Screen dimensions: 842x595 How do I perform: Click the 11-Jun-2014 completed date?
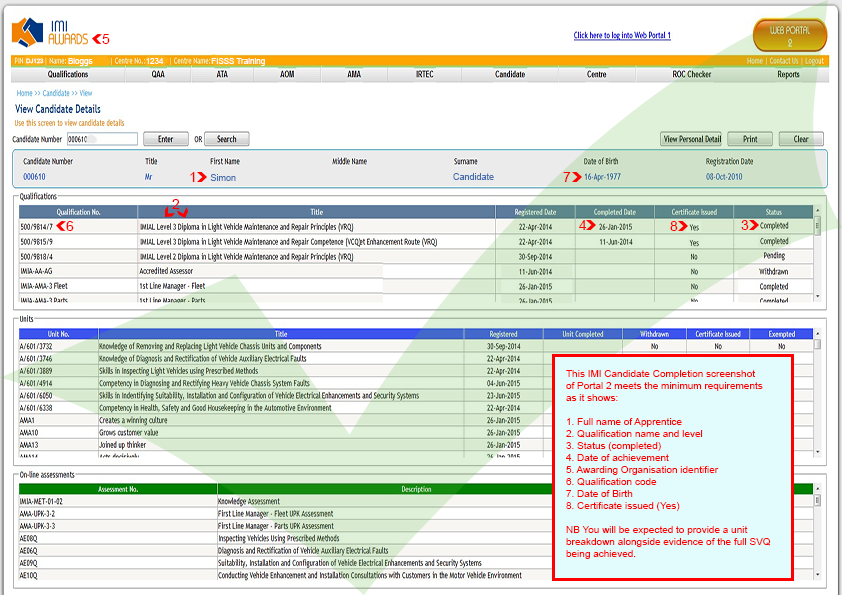pos(615,242)
